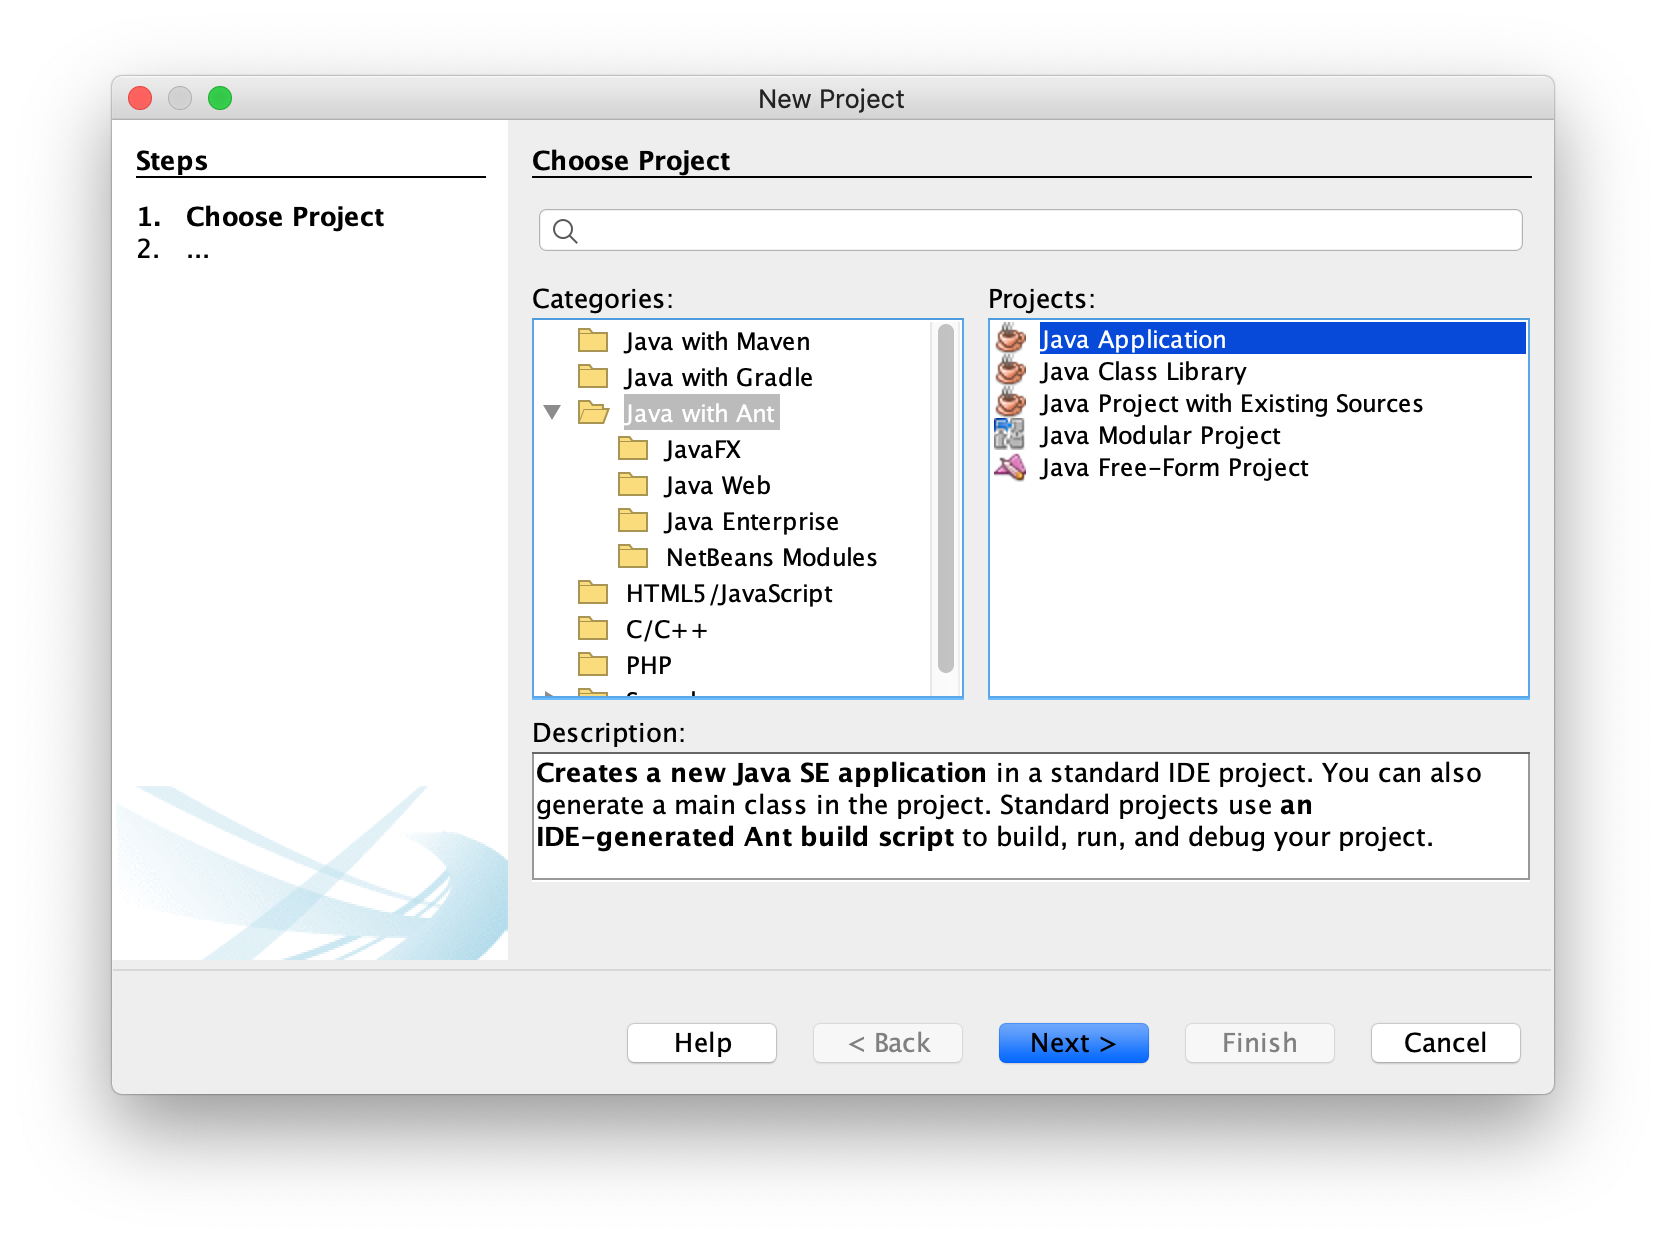
Task: Click the Description text area
Action: click(x=1031, y=816)
